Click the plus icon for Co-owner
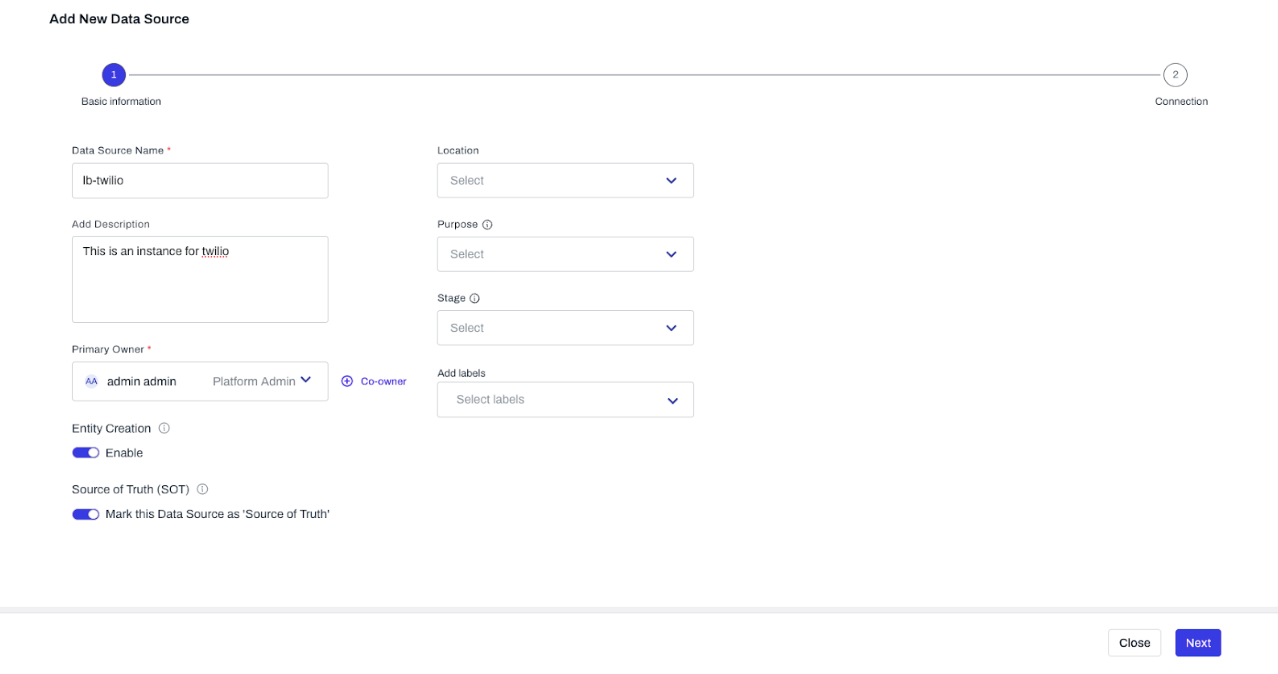Screen dimensions: 1278x674 point(347,381)
